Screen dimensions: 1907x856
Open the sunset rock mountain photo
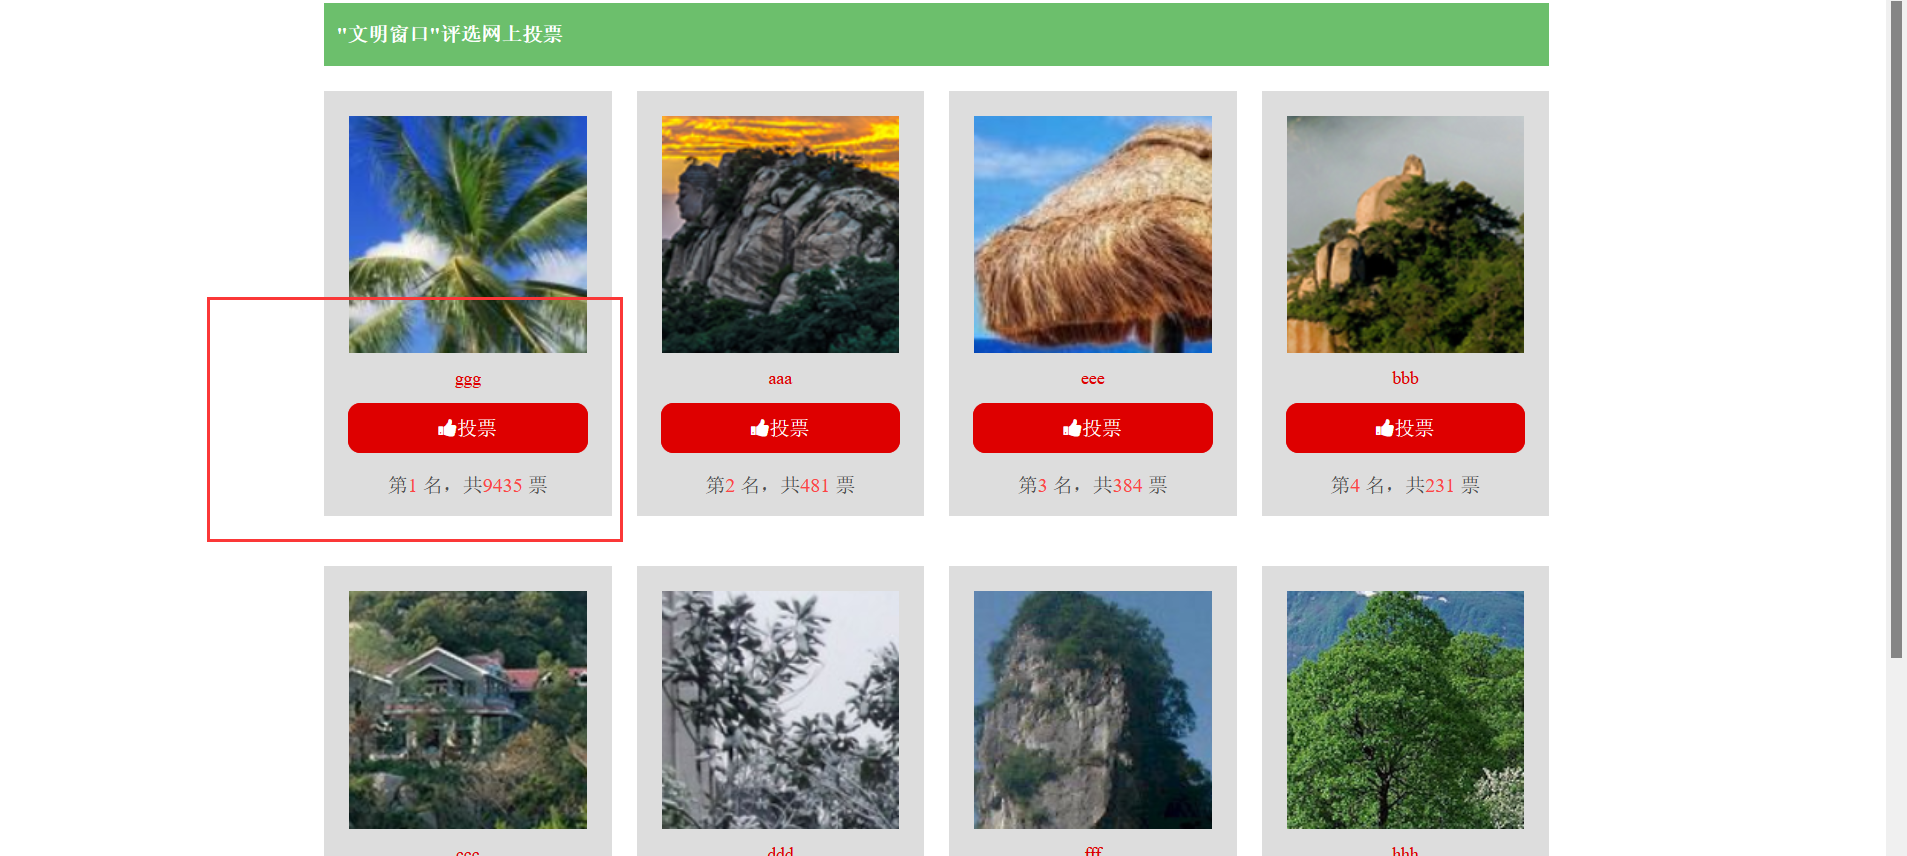click(780, 234)
